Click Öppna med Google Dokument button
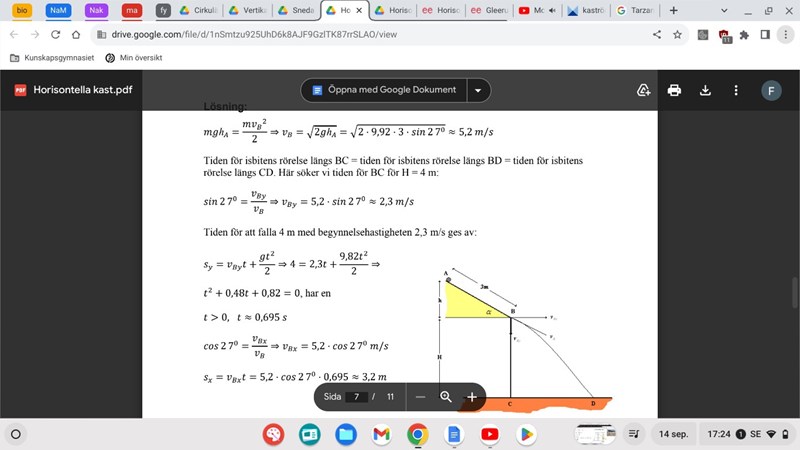 (384, 90)
